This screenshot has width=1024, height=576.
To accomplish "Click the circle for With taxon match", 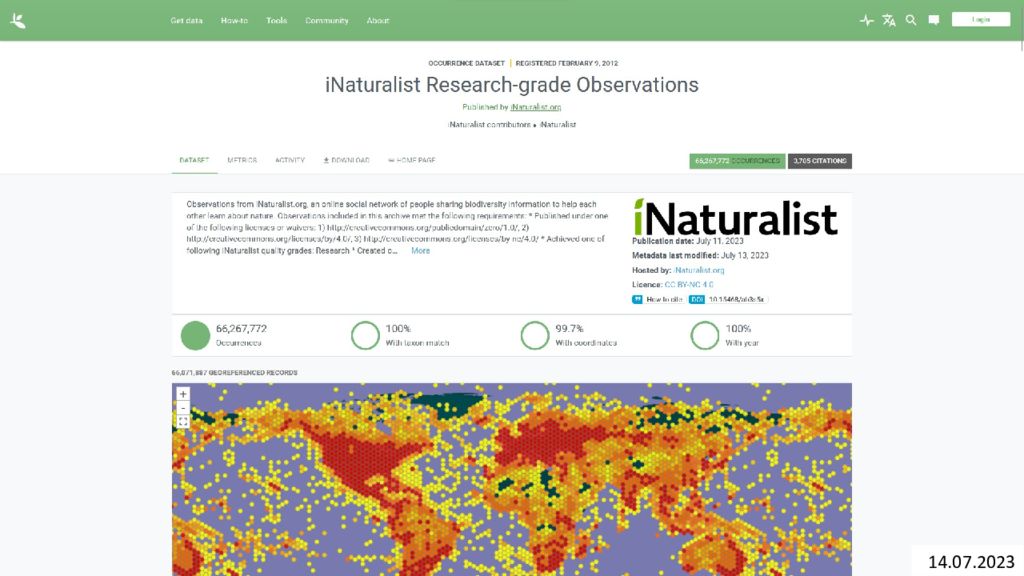I will (365, 336).
